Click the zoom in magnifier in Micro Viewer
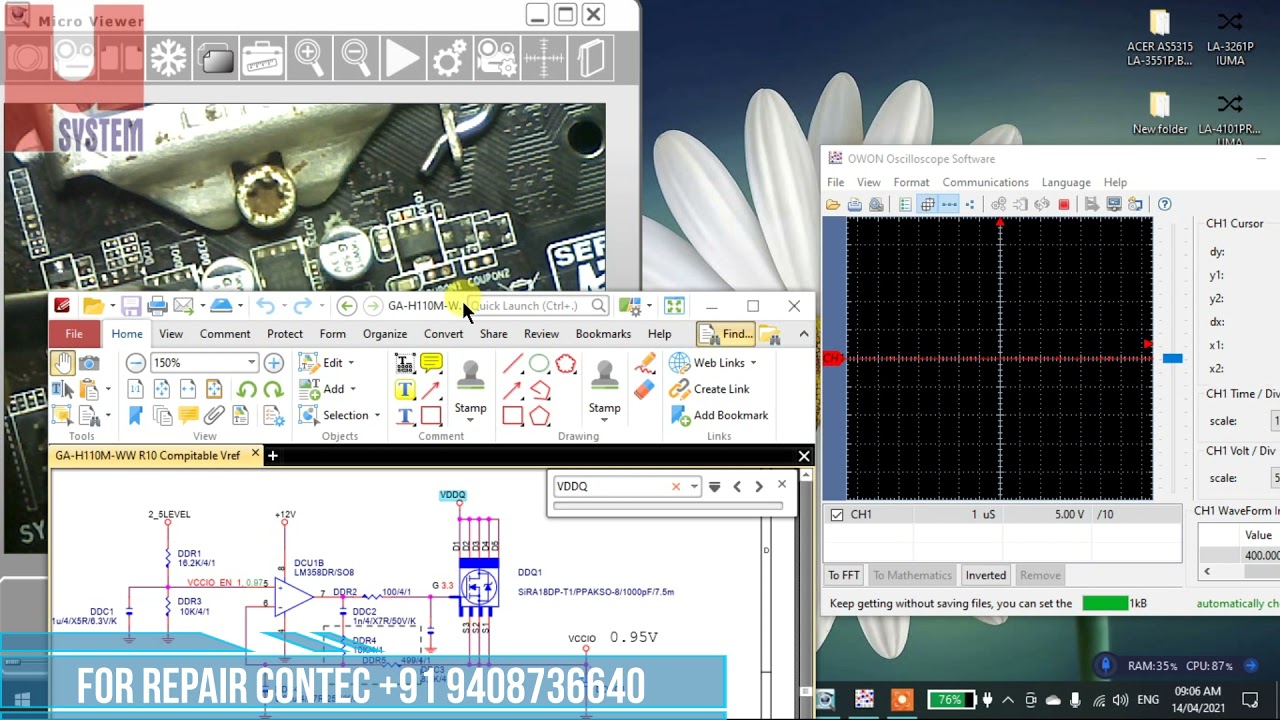 click(x=309, y=58)
